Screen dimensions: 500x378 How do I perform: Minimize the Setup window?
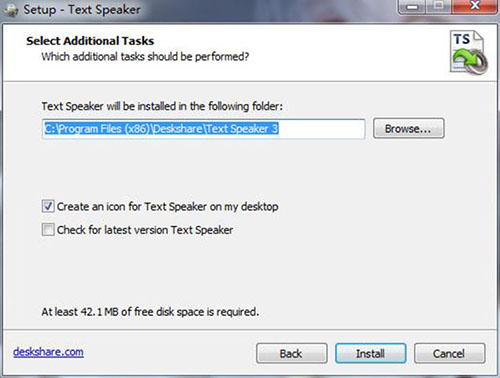click(412, 7)
